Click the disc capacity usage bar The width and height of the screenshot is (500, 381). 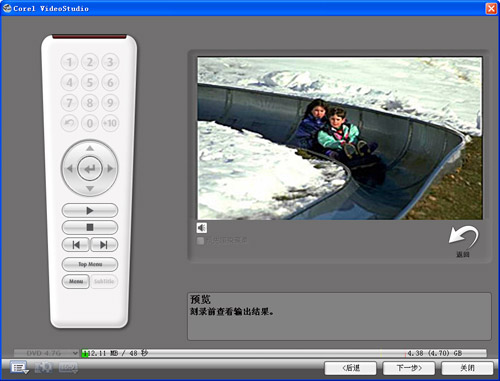pos(284,353)
